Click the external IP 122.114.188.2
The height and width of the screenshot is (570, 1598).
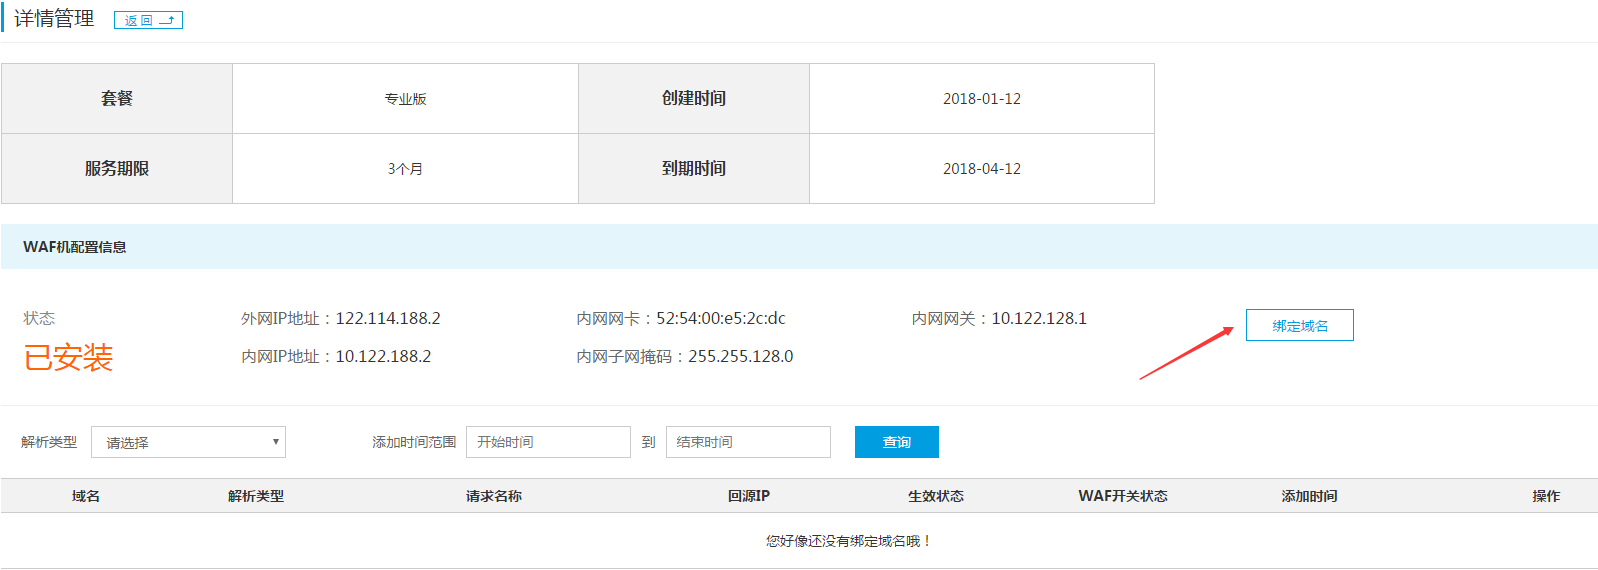click(388, 319)
